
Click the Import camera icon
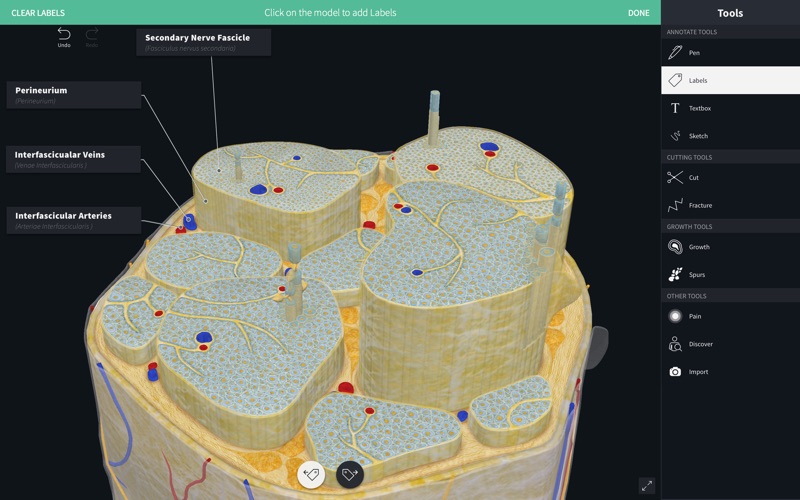[675, 372]
